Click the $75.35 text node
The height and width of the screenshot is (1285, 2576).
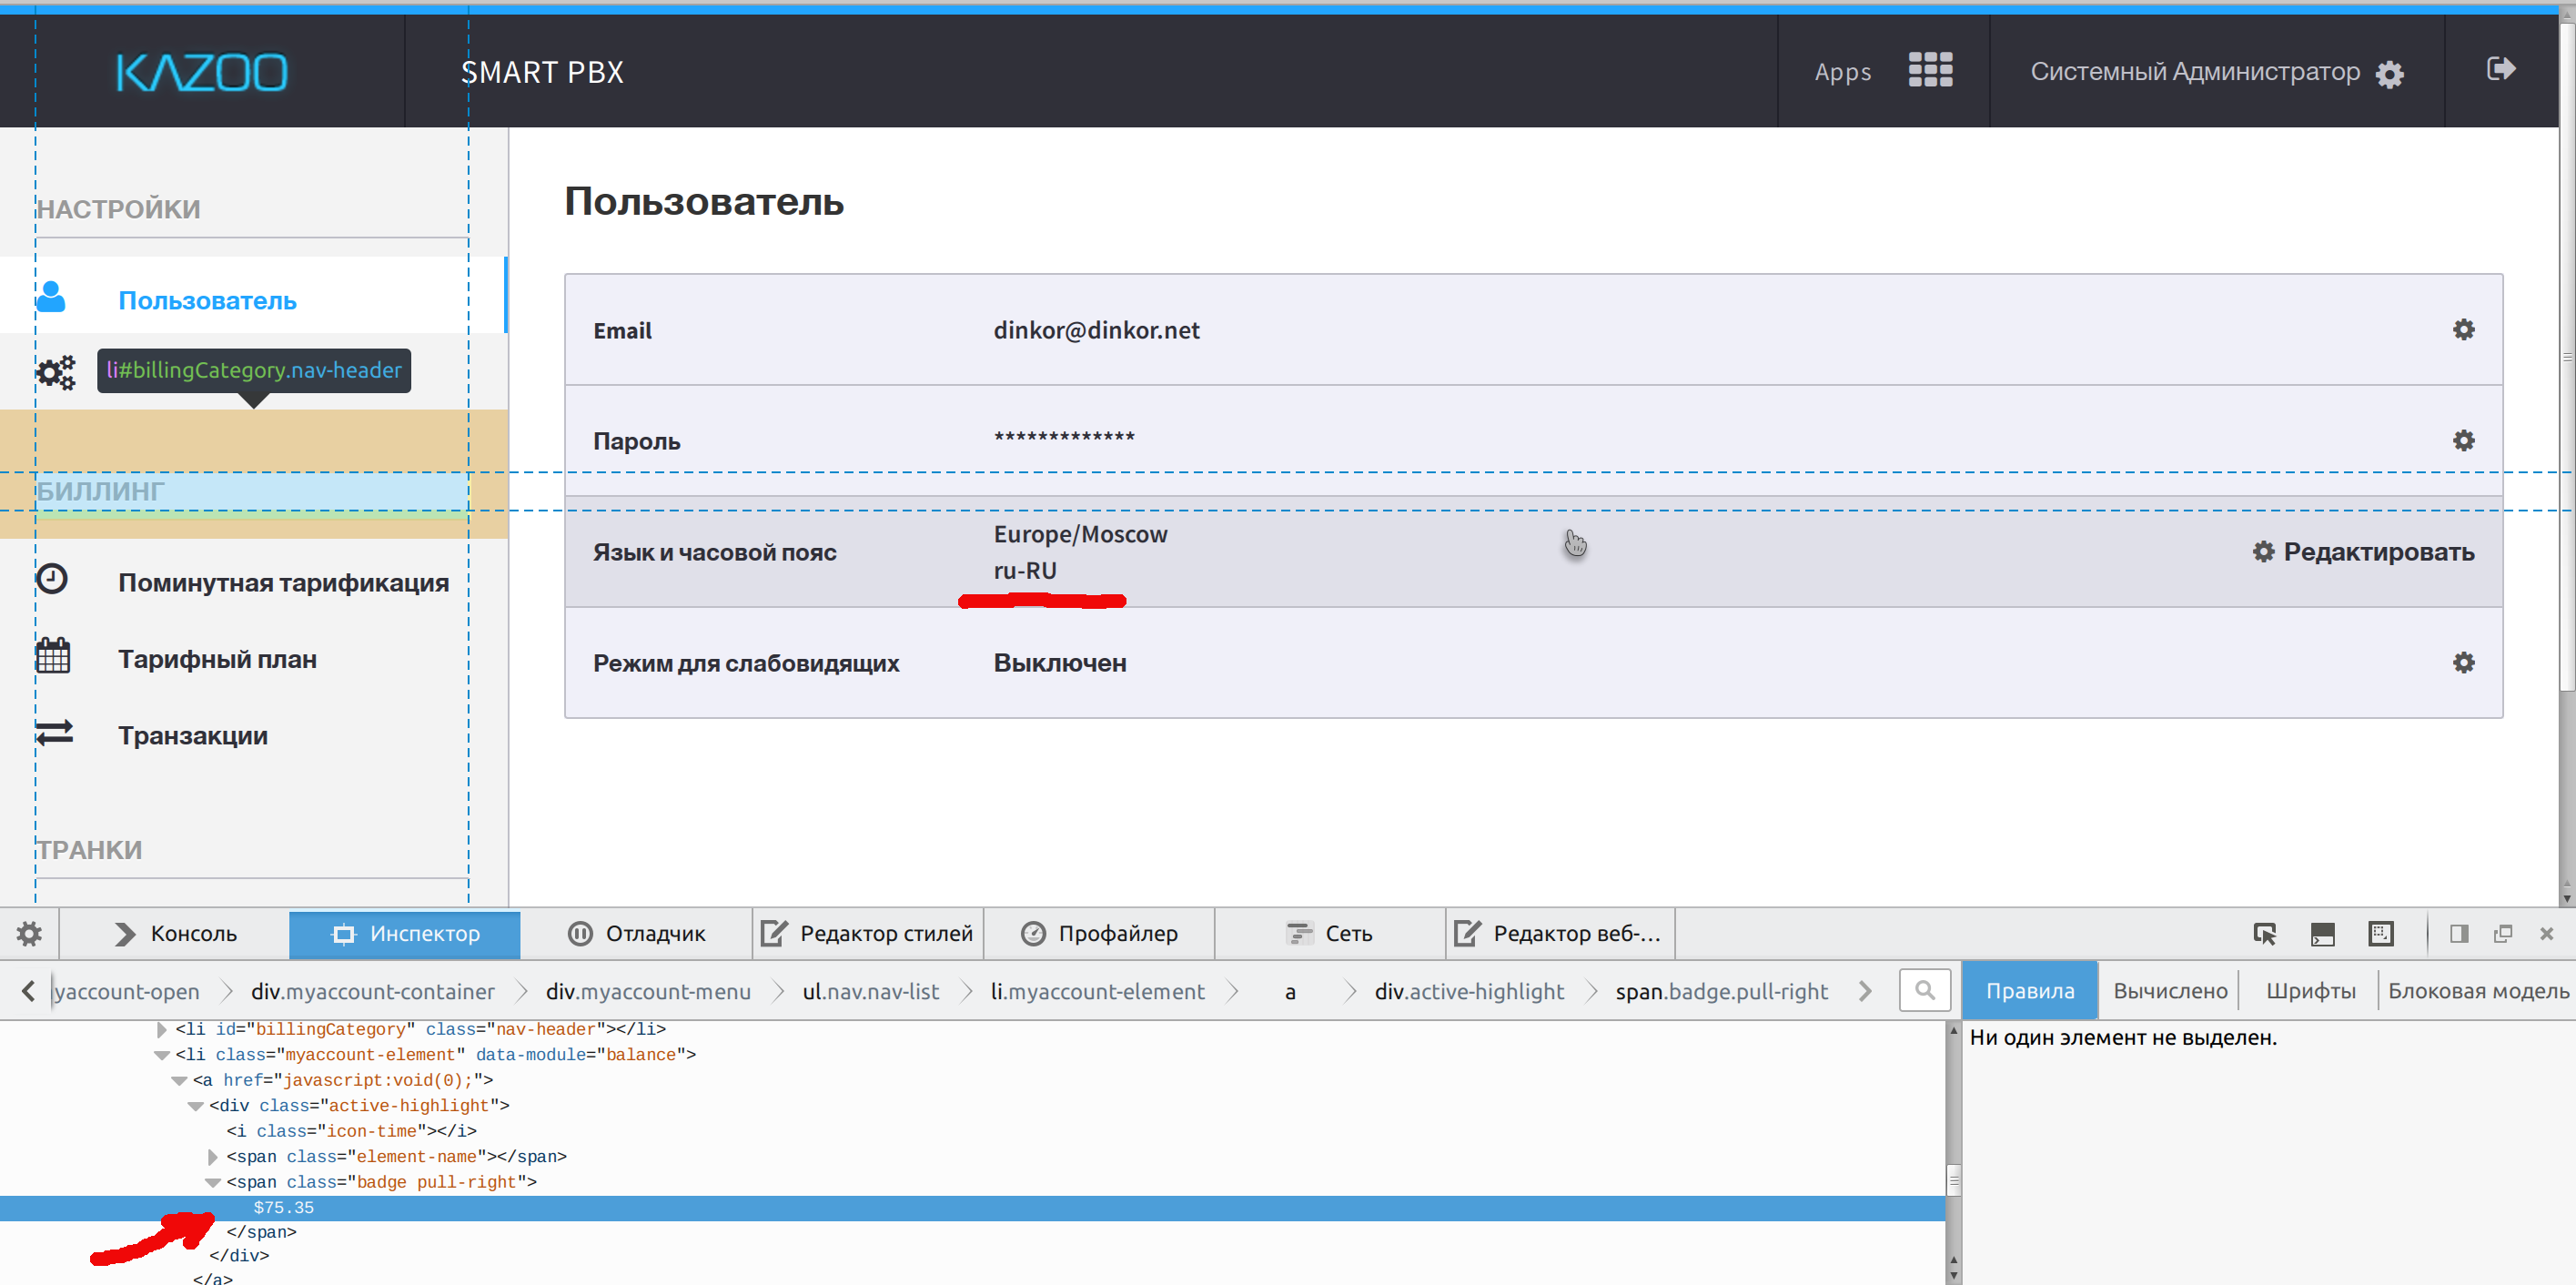click(283, 1208)
